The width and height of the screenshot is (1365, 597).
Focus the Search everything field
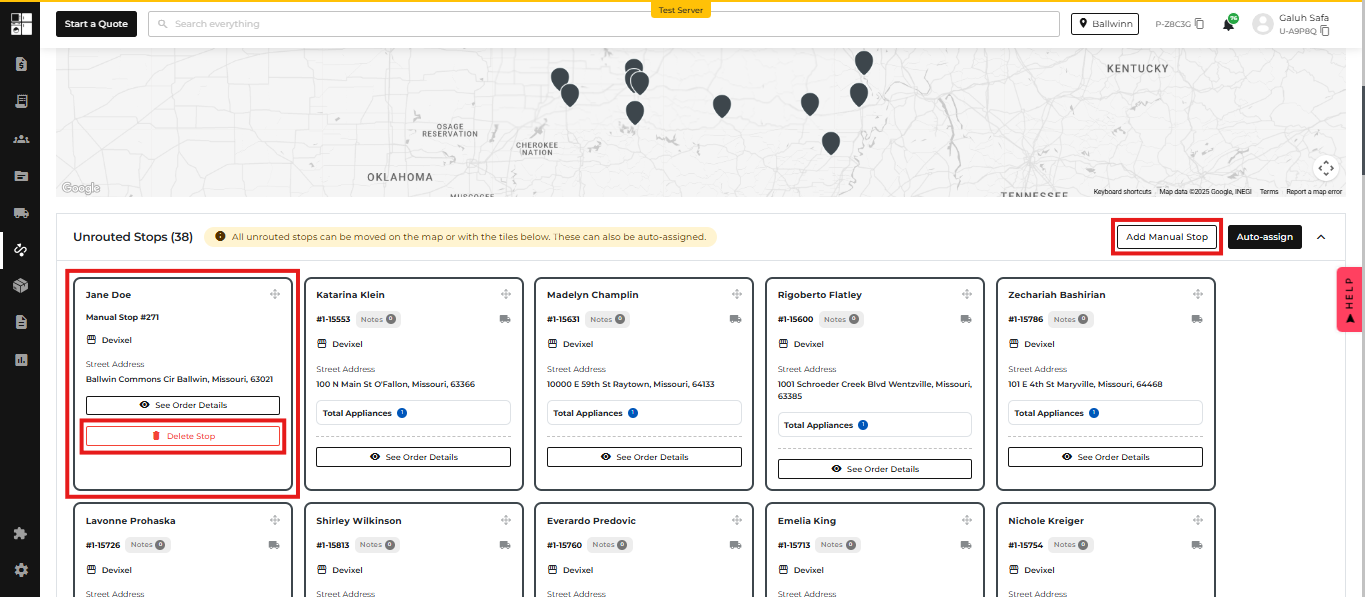click(603, 24)
